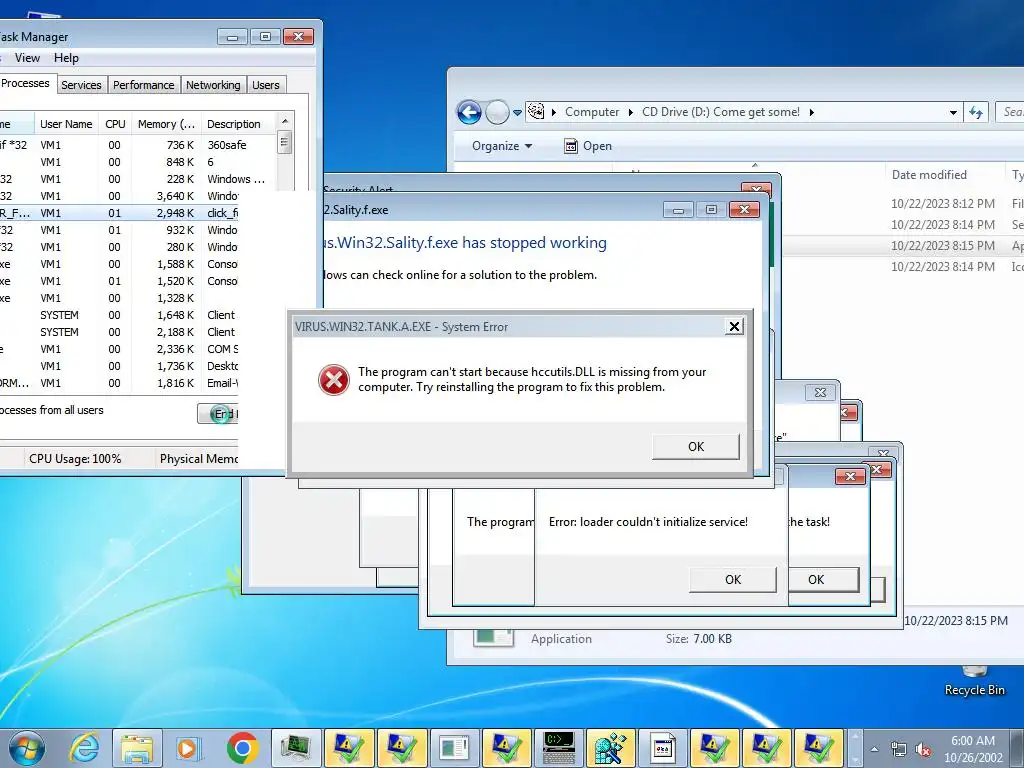
Task: Expand the breadcrumb arrow before Computer
Action: 554,112
